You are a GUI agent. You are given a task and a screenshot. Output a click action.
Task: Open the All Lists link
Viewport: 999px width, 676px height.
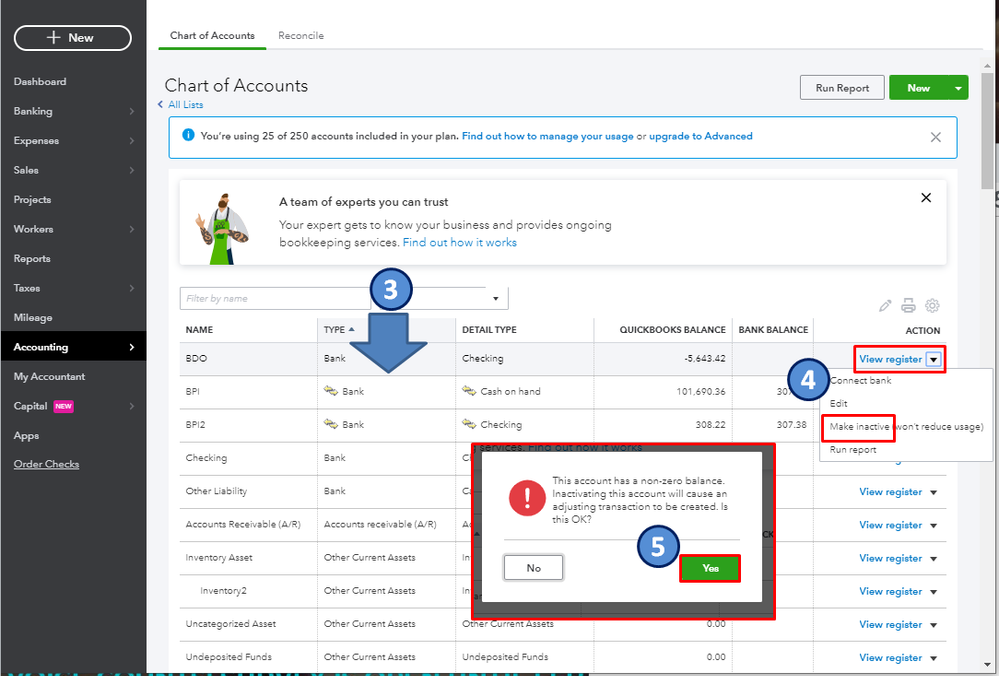185,104
